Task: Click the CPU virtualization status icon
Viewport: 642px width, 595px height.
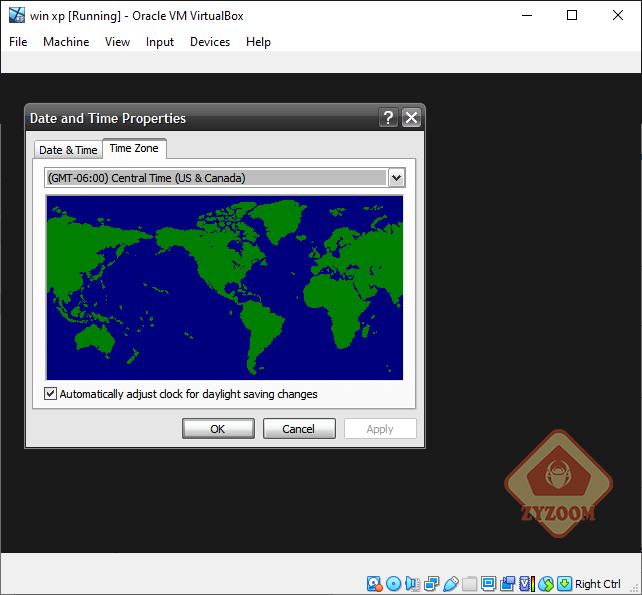Action: [x=527, y=584]
